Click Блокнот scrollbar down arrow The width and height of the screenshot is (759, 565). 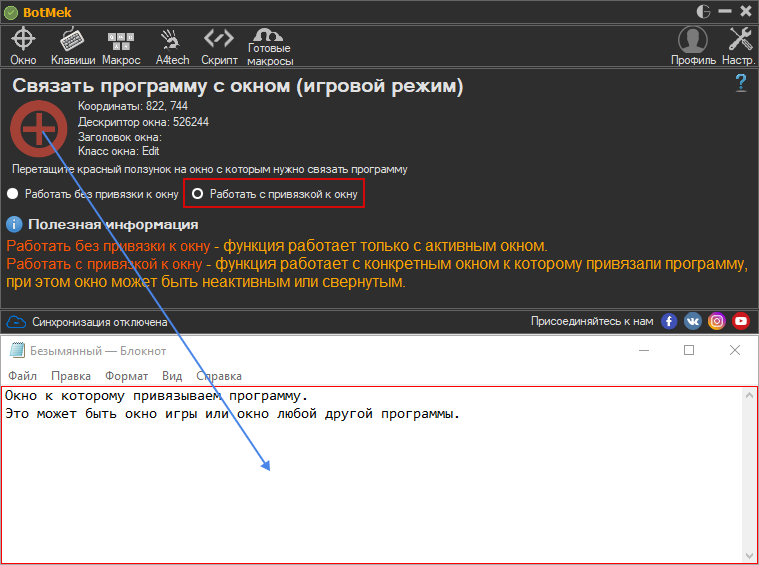click(x=749, y=556)
